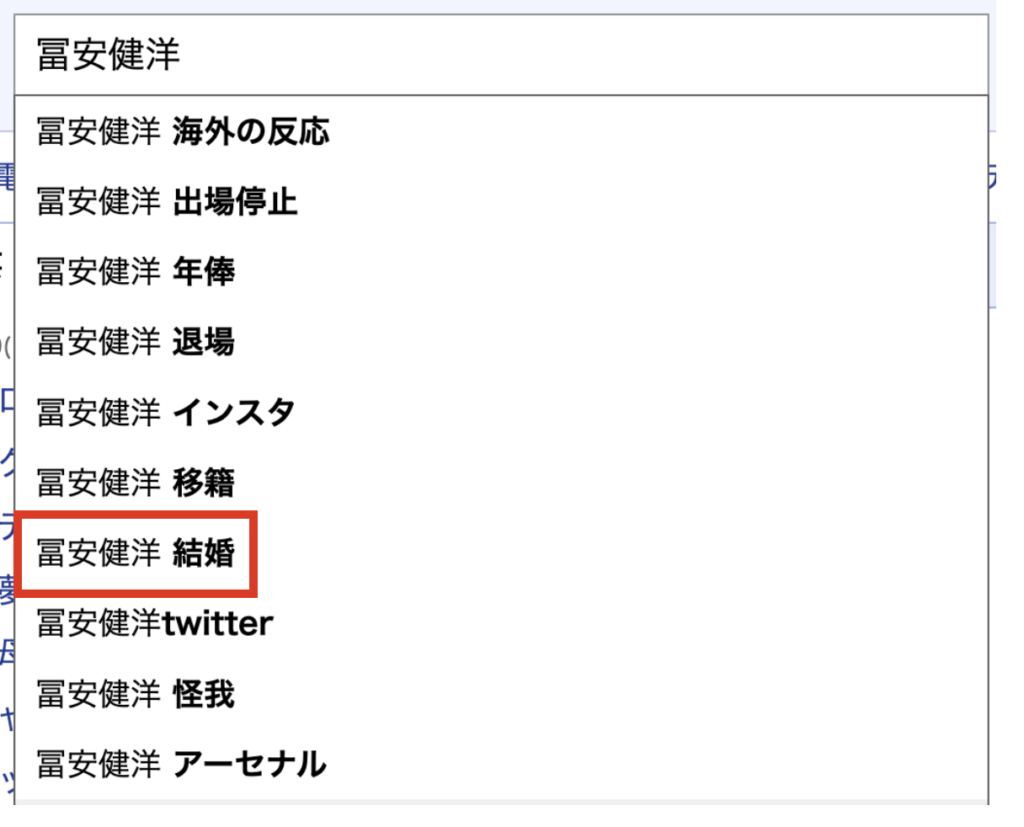Open the cut-off ッ link at bottom left
Image resolution: width=1024 pixels, height=827 pixels.
6,782
